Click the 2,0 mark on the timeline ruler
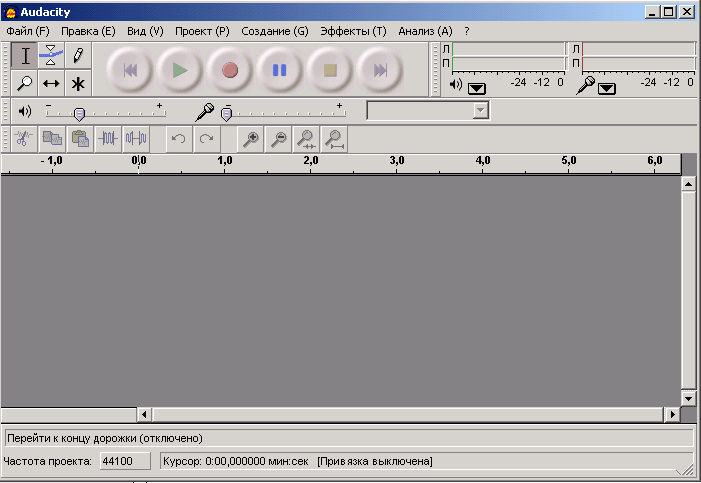Viewport: 701px width, 483px height. [311, 160]
